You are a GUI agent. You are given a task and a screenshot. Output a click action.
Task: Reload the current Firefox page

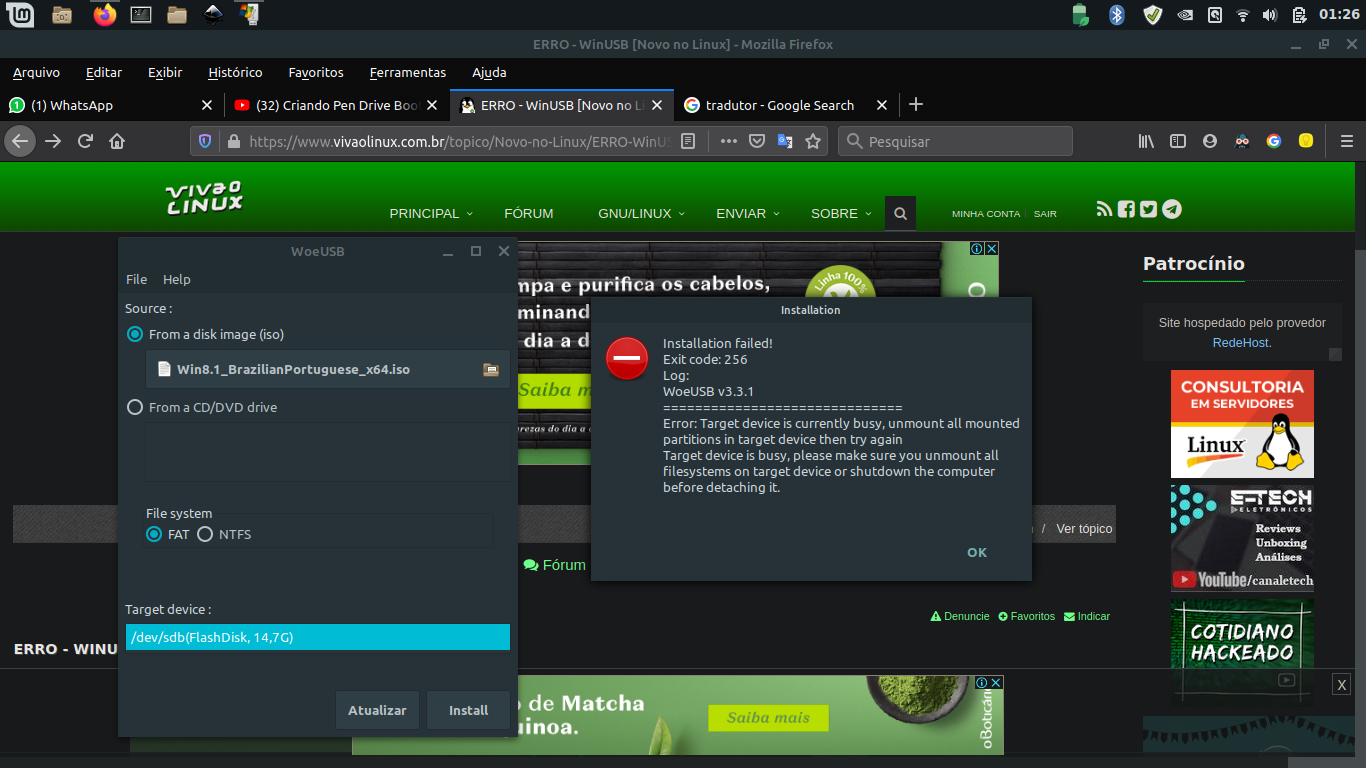point(85,141)
